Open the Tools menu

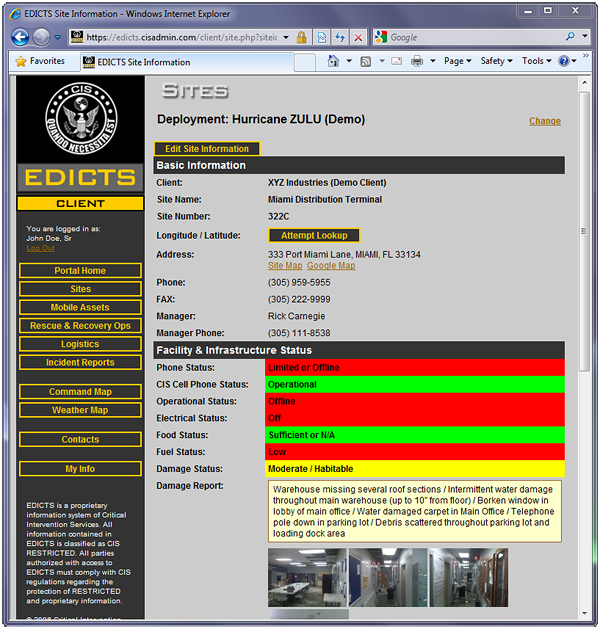pyautogui.click(x=537, y=61)
